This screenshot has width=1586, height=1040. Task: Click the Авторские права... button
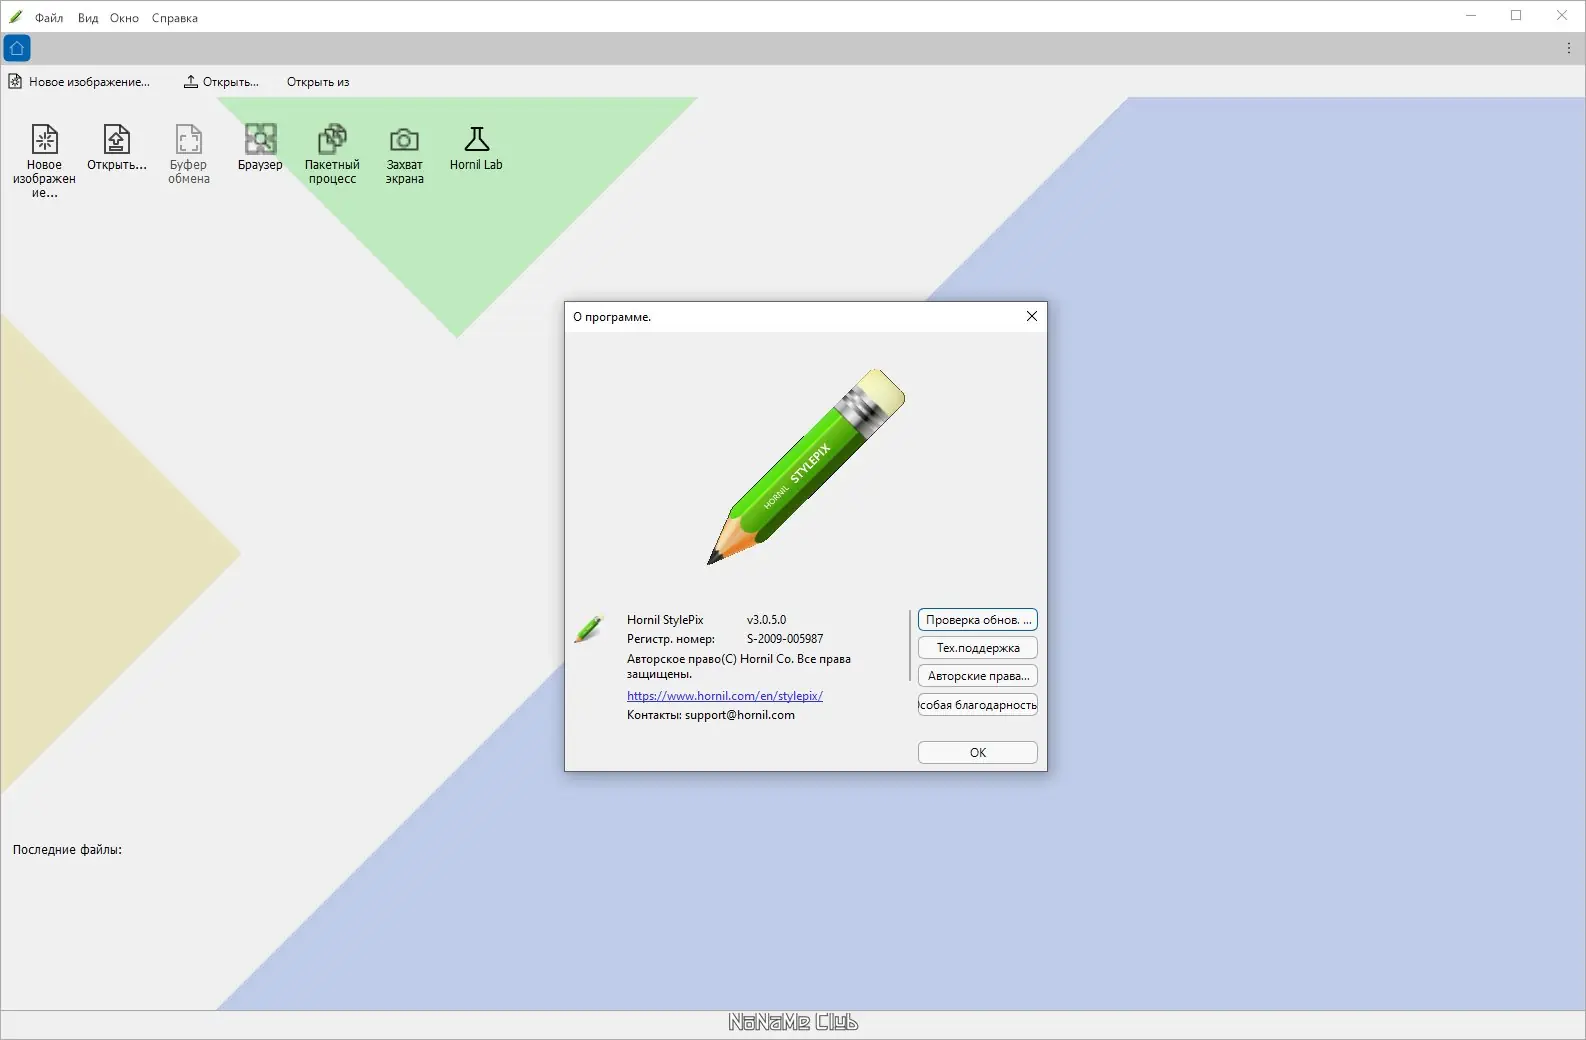pyautogui.click(x=978, y=676)
